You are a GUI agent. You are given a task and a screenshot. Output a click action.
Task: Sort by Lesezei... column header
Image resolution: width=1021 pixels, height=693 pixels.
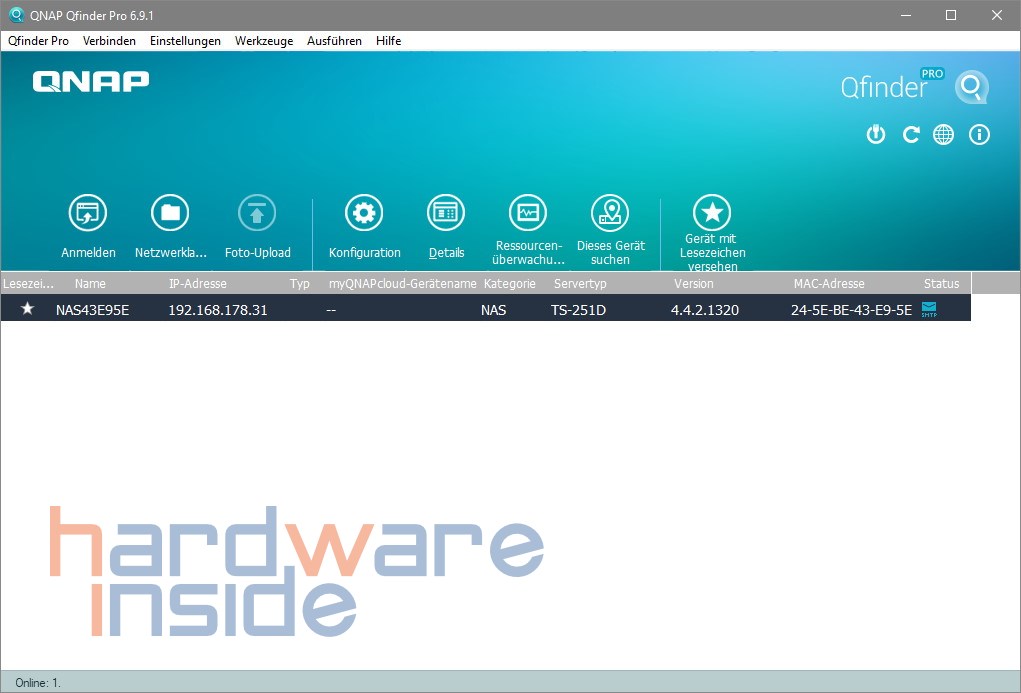[29, 284]
